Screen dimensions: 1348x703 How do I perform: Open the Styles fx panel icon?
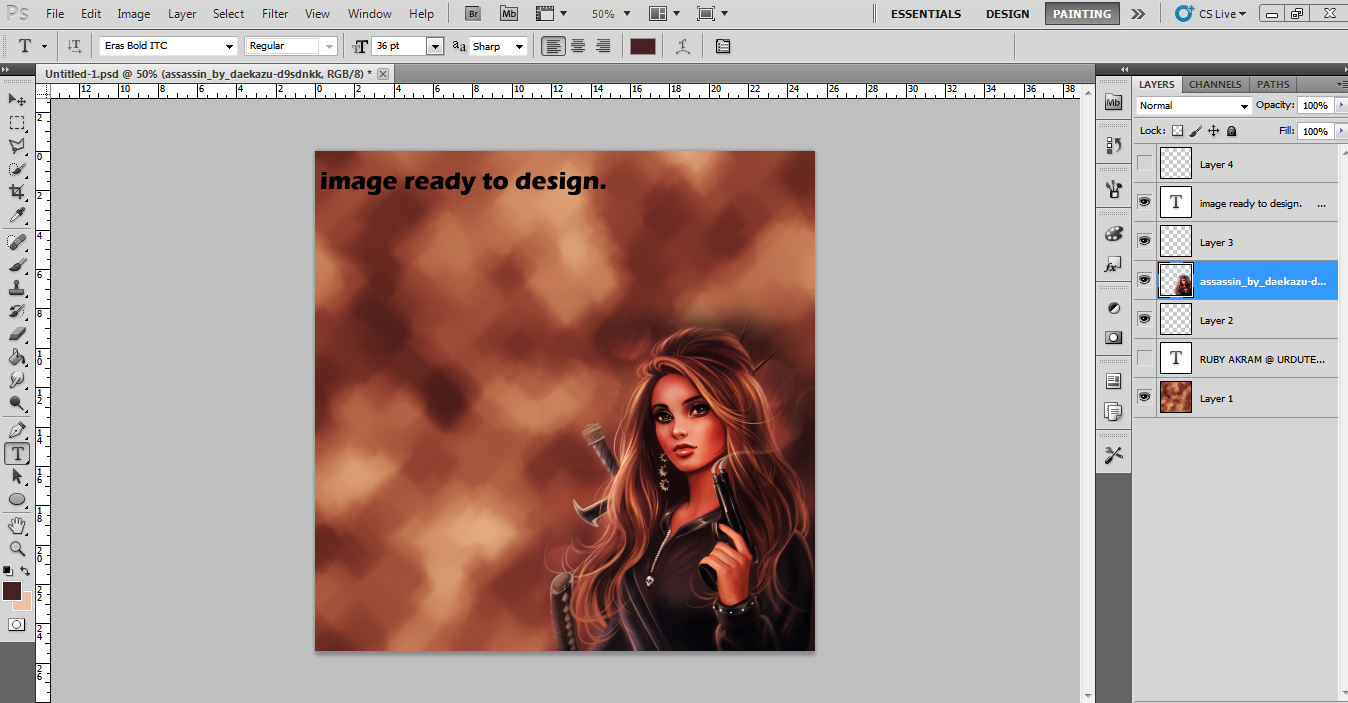[1113, 266]
